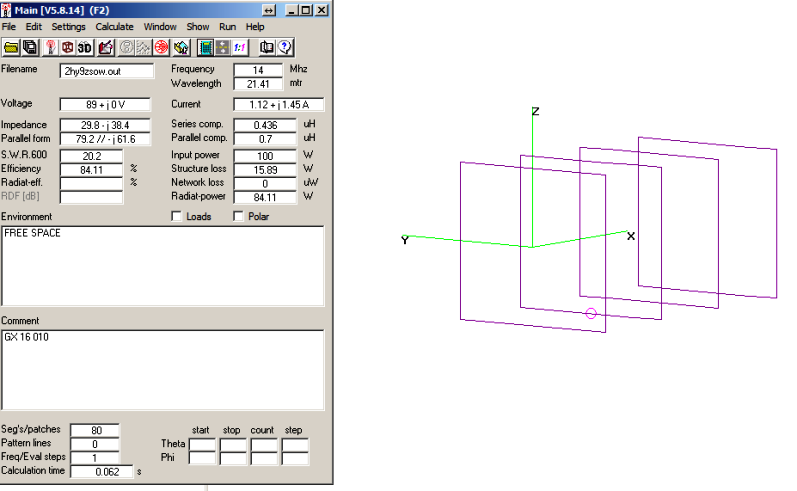Click the save diskettes toolbar icon

[30, 48]
